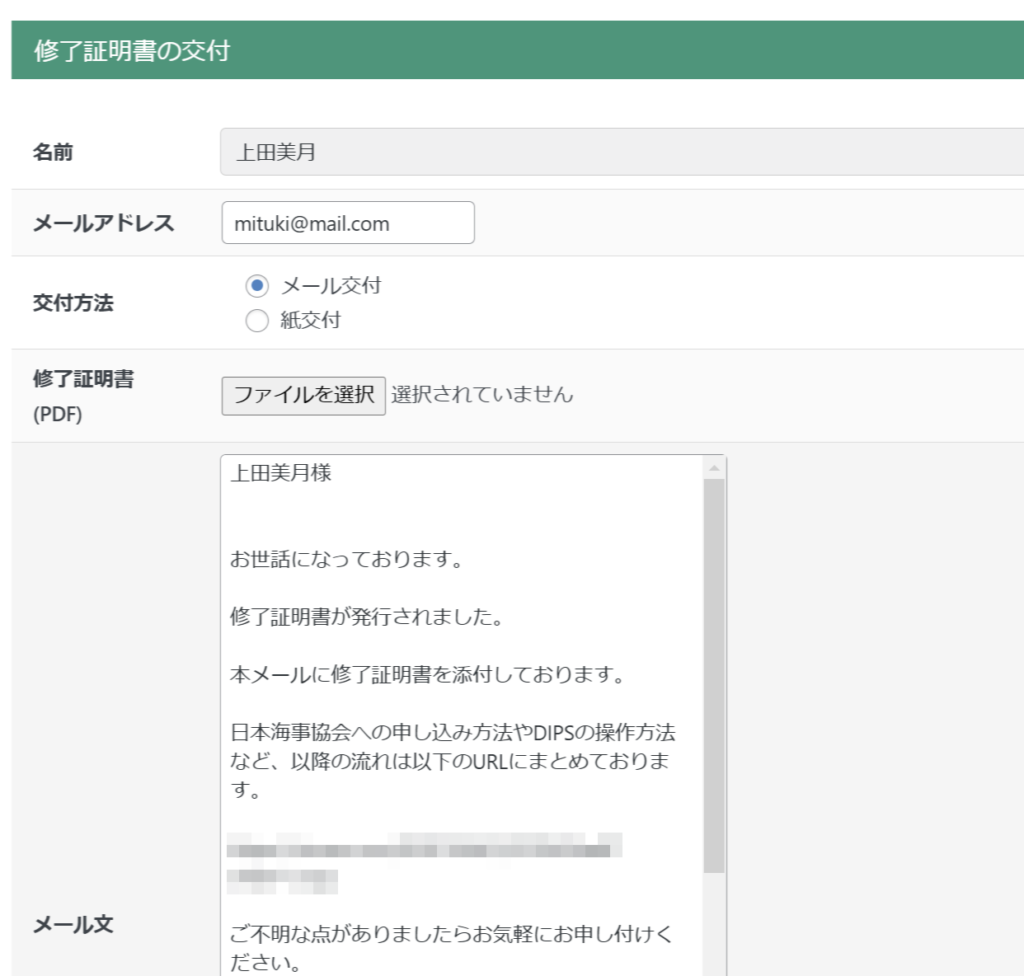1024x976 pixels.
Task: Click the メール文 field label
Action: [73, 926]
